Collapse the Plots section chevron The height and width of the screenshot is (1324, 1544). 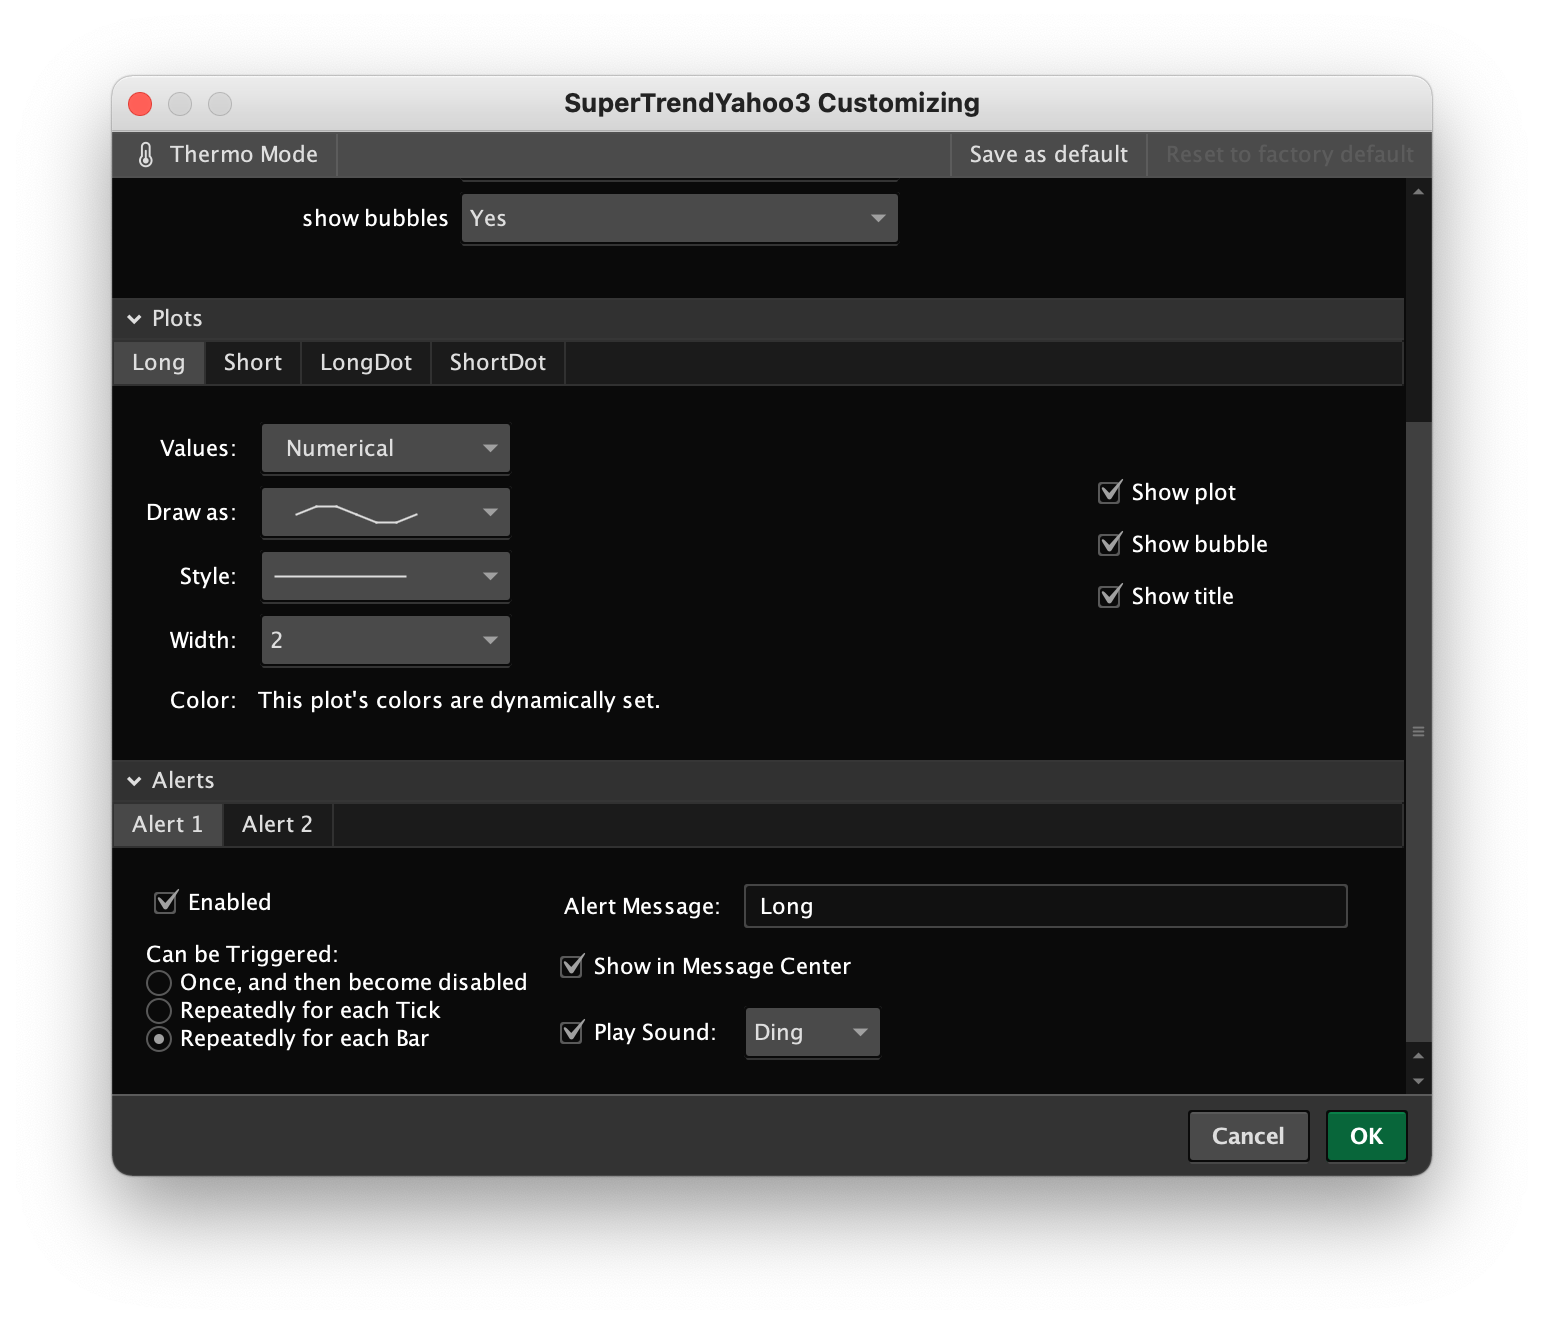tap(134, 319)
